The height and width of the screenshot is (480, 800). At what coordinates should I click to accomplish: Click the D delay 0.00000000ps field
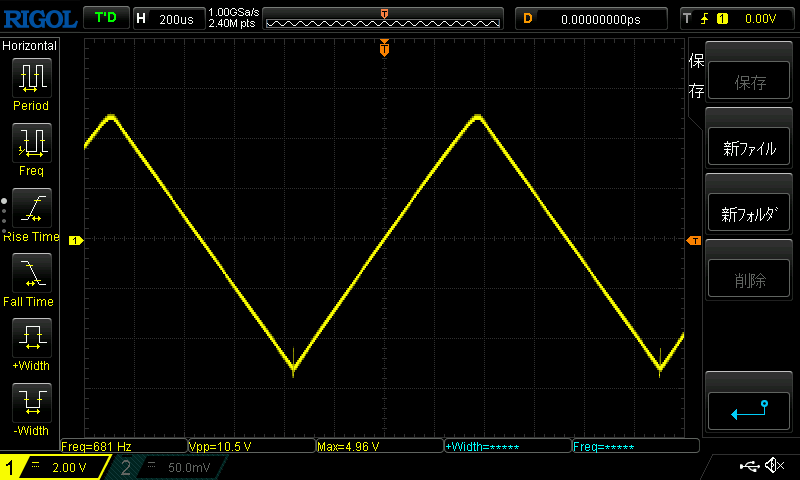[x=591, y=19]
